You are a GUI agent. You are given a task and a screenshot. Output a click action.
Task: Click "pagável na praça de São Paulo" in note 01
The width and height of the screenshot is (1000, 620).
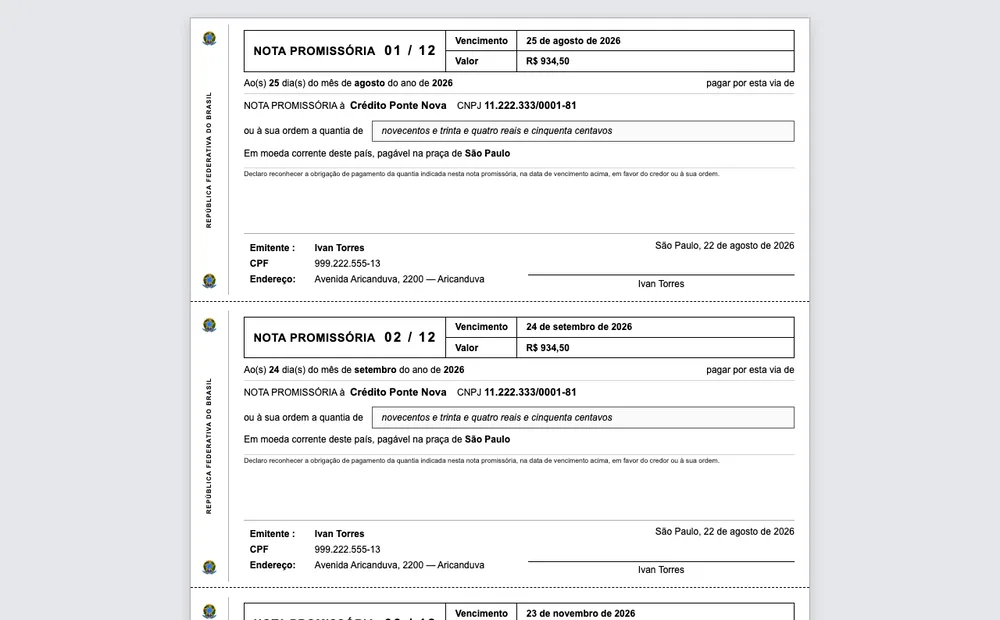(443, 153)
